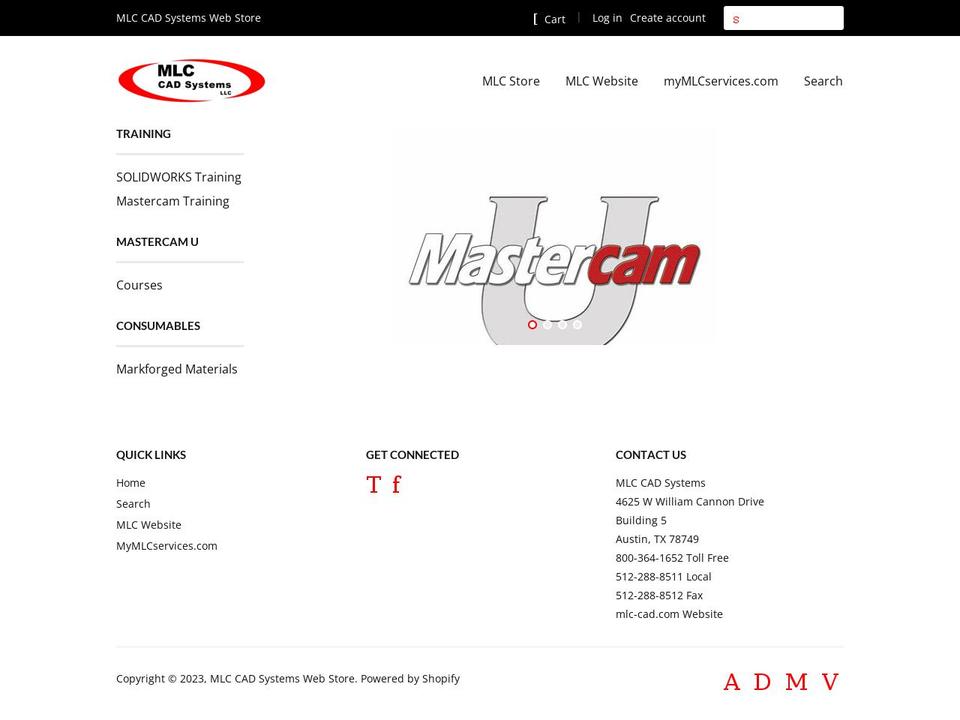Image resolution: width=960 pixels, height=720 pixels.
Task: Open Facebook icon under Get Connected
Action: (396, 485)
